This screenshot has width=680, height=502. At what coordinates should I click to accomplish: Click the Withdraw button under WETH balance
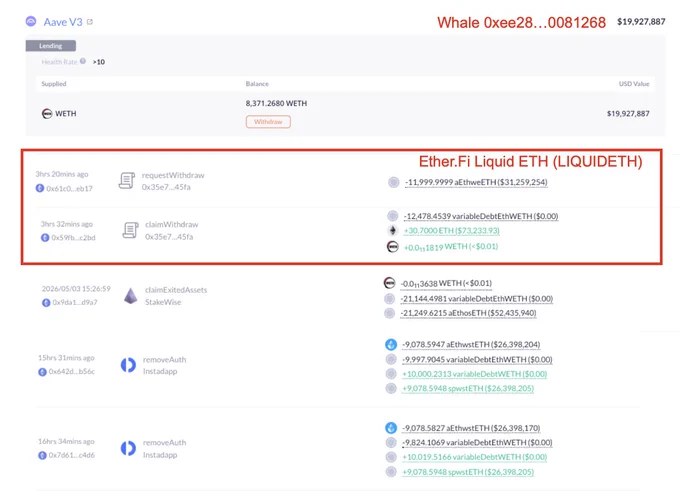pyautogui.click(x=268, y=122)
